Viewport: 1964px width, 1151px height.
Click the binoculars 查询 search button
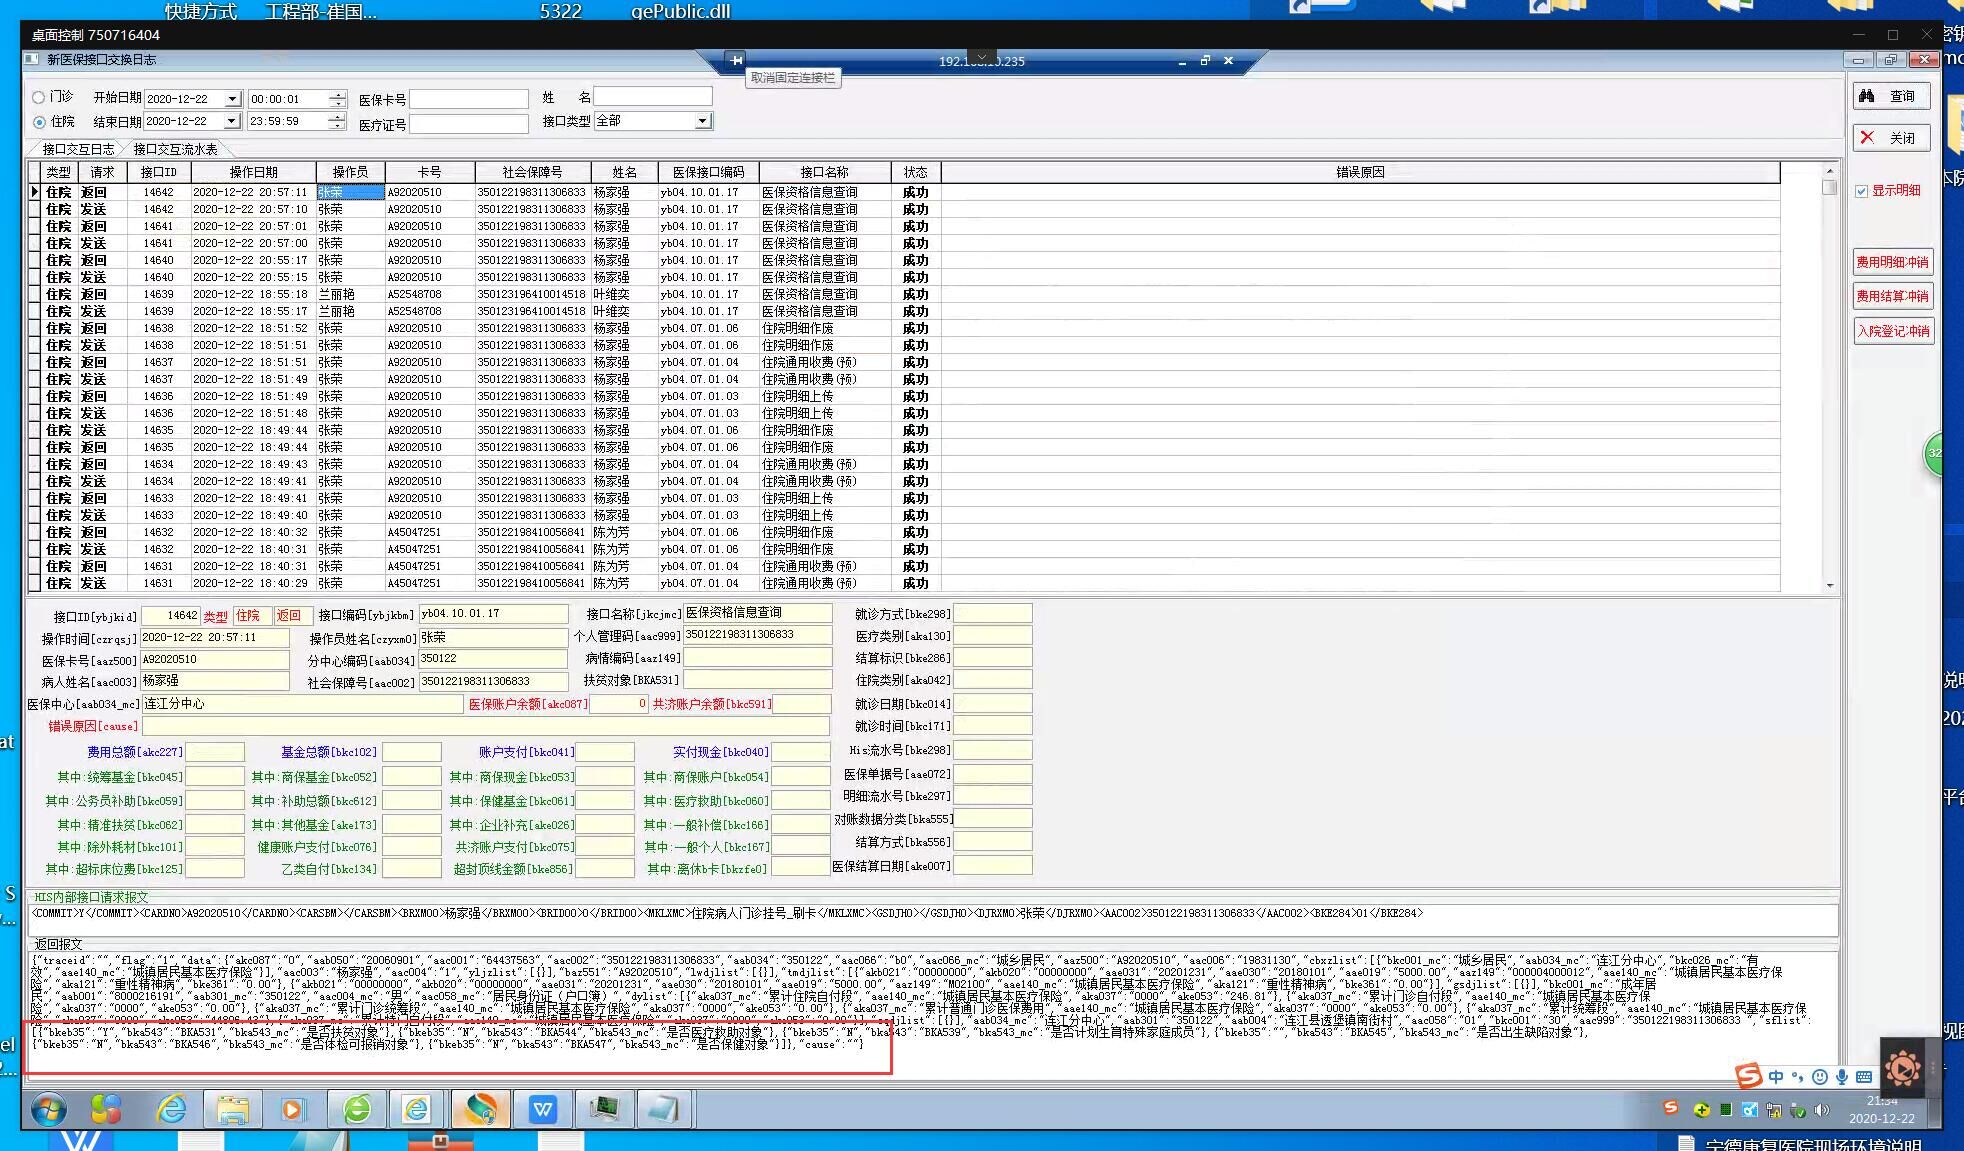[1891, 96]
